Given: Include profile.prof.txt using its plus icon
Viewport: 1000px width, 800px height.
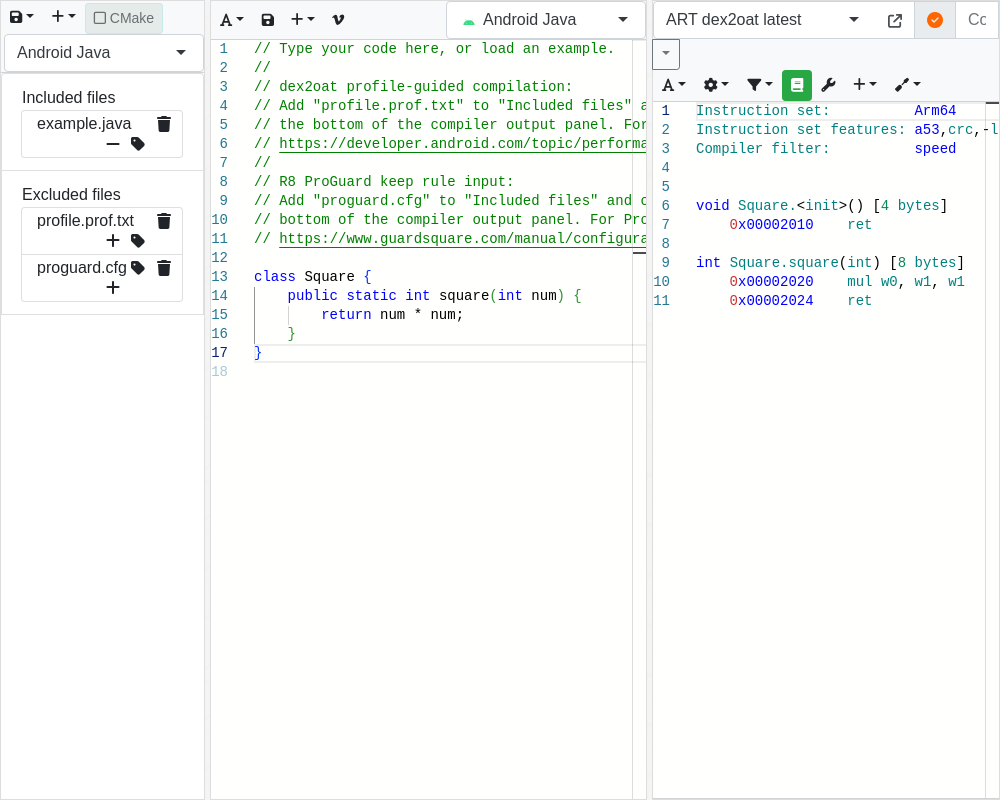Looking at the screenshot, I should click(x=113, y=241).
